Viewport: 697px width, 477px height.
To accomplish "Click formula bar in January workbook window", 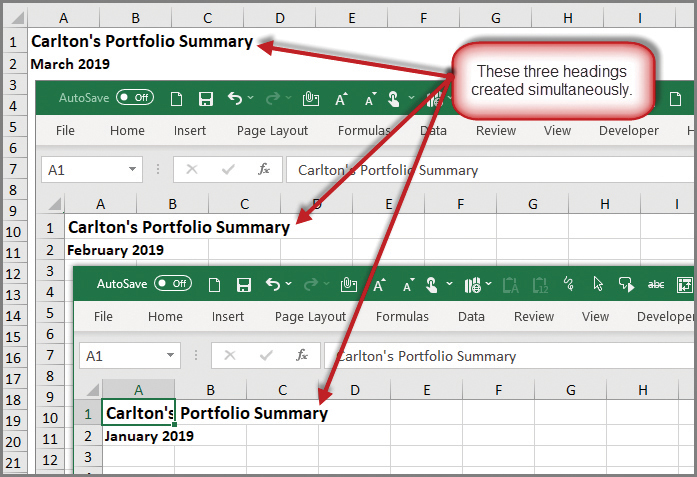I will [x=500, y=356].
